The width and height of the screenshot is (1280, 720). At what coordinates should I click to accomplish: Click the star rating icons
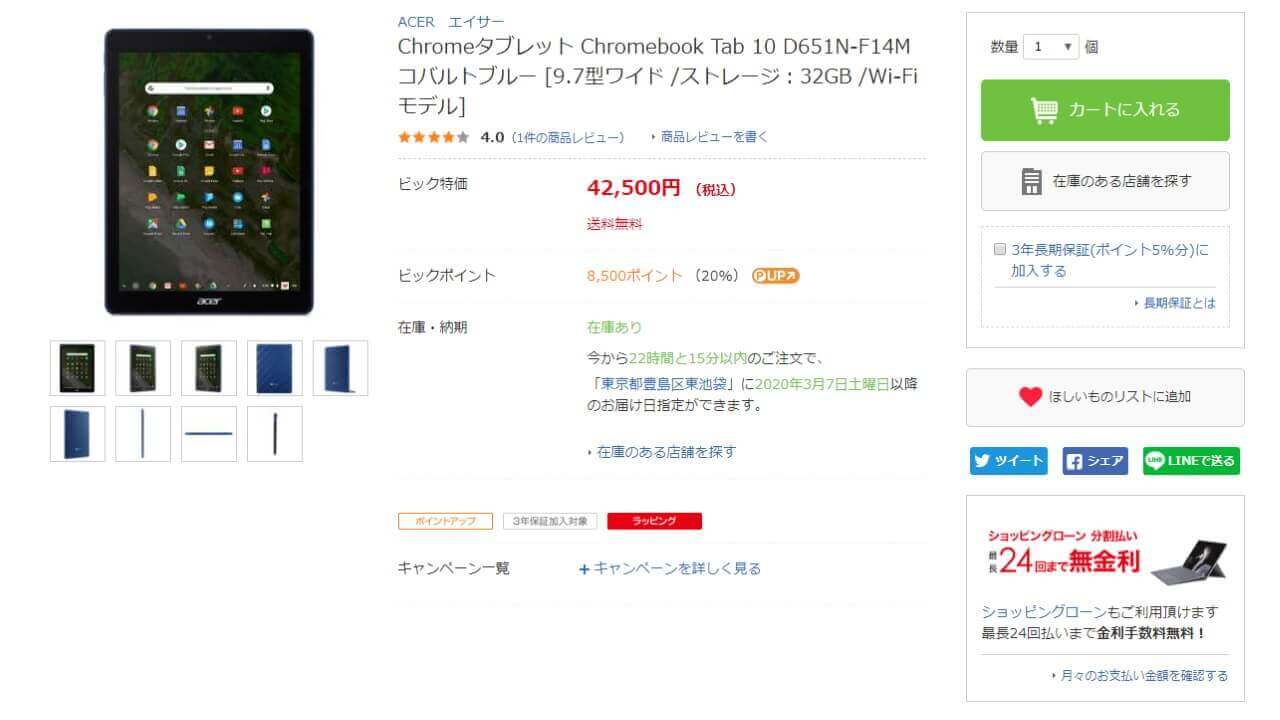coord(433,138)
